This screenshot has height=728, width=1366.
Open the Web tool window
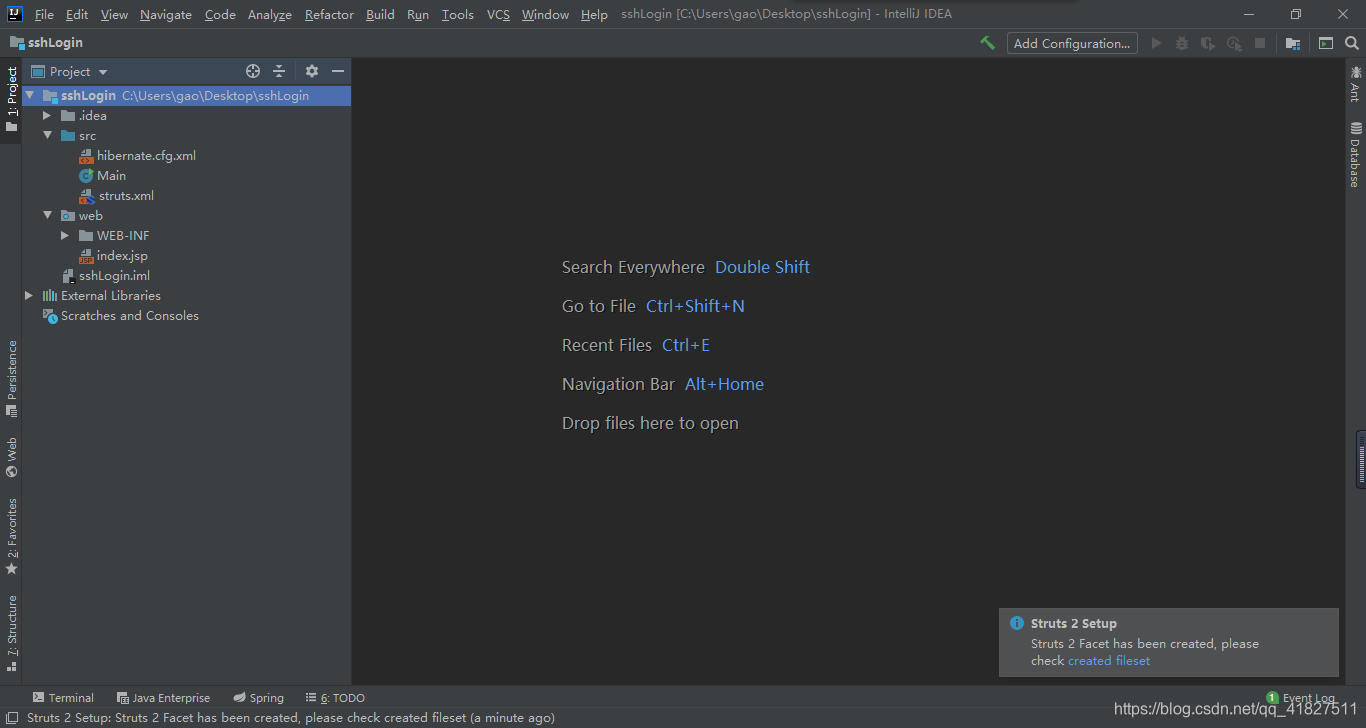point(11,457)
